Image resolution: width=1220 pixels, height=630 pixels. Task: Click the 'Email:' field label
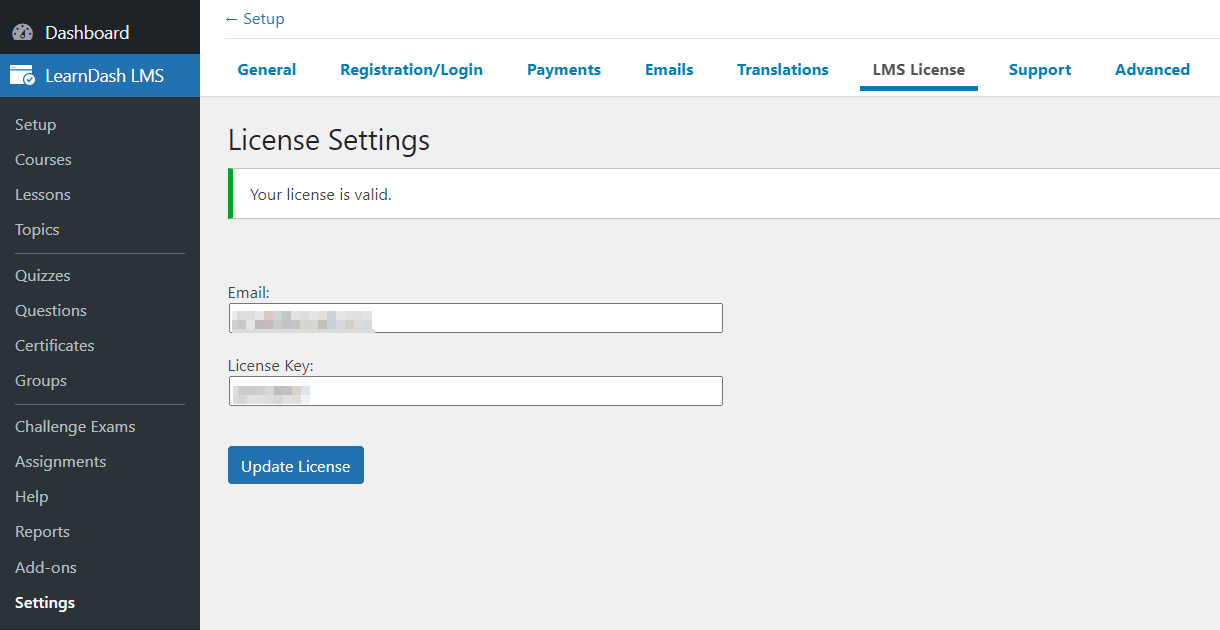click(x=249, y=293)
